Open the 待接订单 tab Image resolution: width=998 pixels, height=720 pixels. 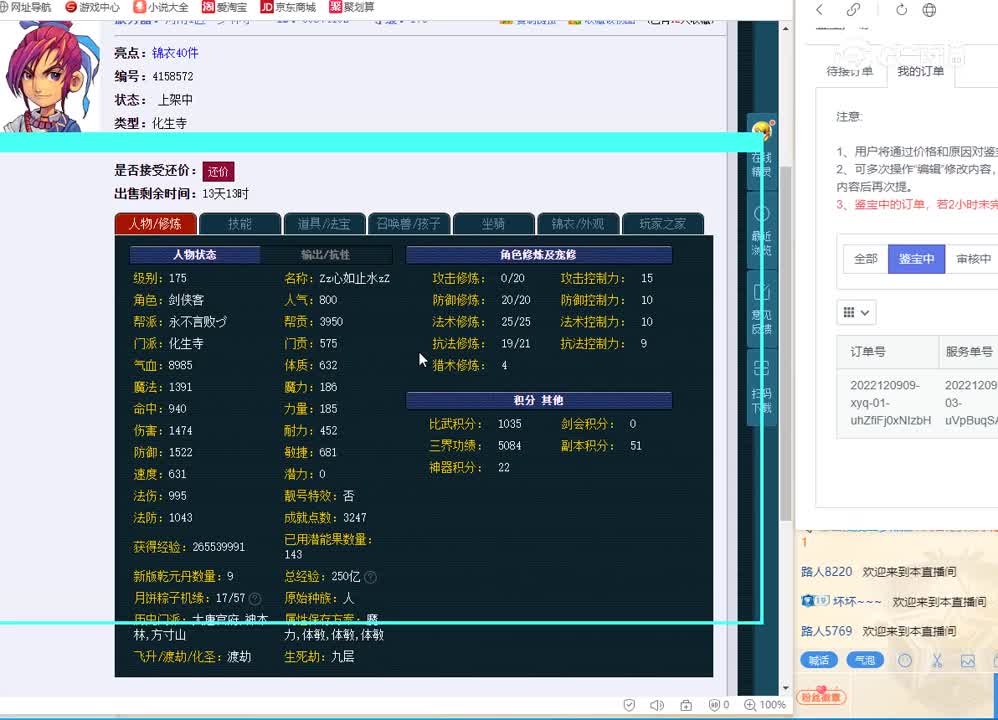[x=850, y=71]
